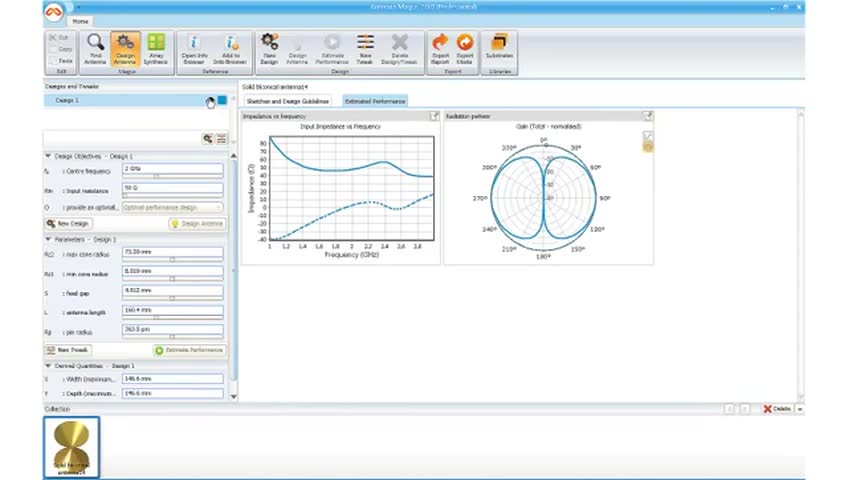Click Estimate Performance in the ribbon
The width and height of the screenshot is (848, 480).
[332, 49]
